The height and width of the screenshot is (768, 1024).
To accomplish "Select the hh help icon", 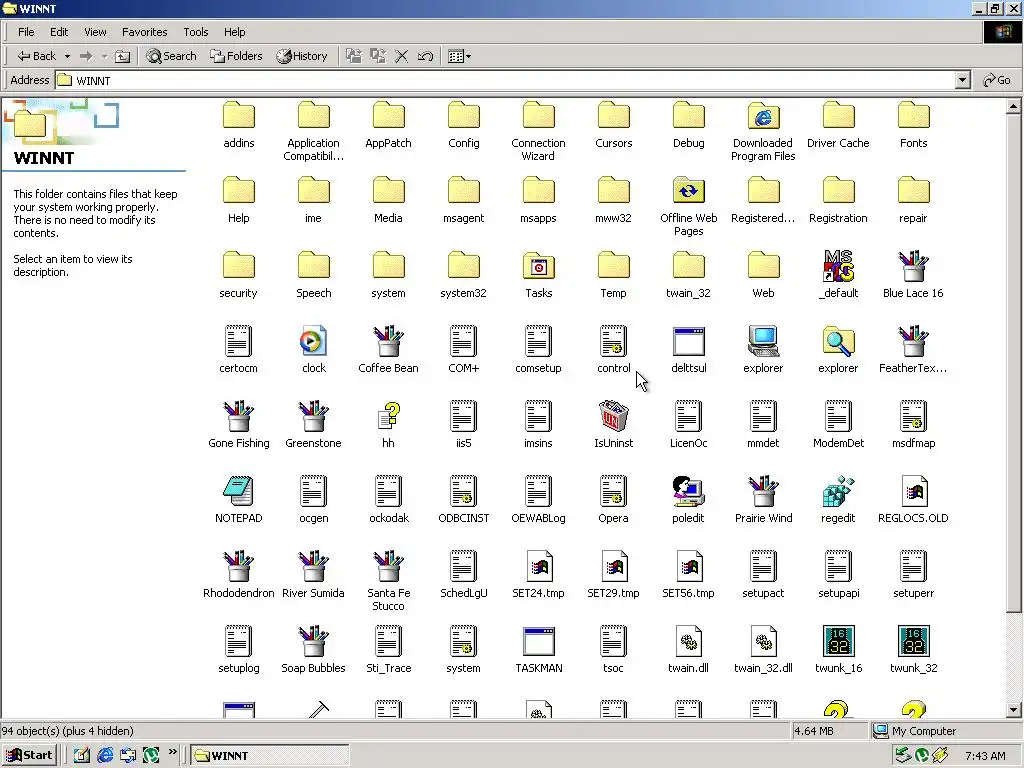I will pyautogui.click(x=389, y=416).
